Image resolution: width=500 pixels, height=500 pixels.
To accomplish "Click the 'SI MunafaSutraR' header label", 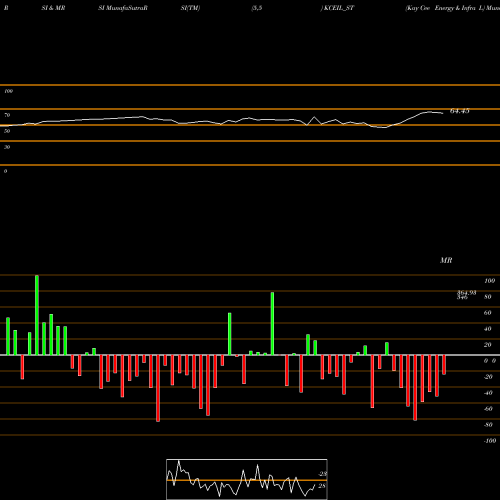I will [x=123, y=8].
